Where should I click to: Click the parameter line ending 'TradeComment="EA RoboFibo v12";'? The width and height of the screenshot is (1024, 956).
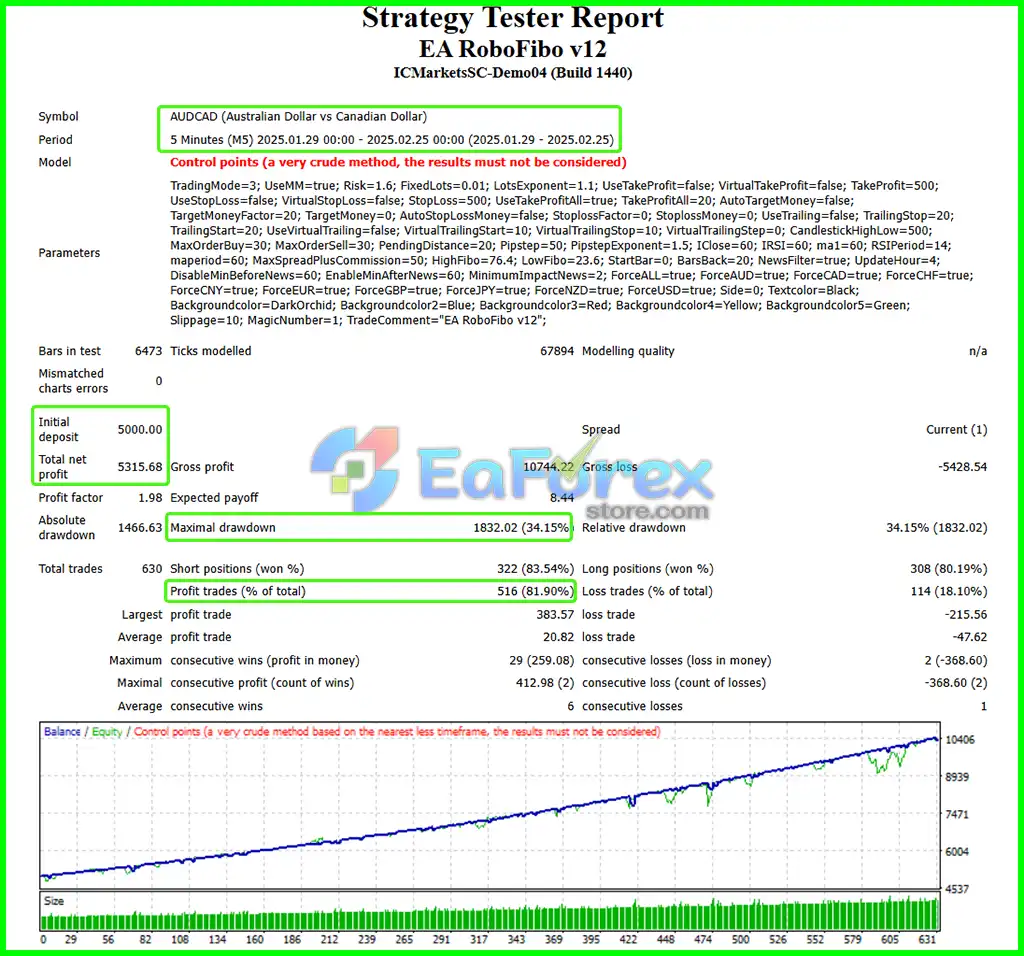(x=359, y=321)
